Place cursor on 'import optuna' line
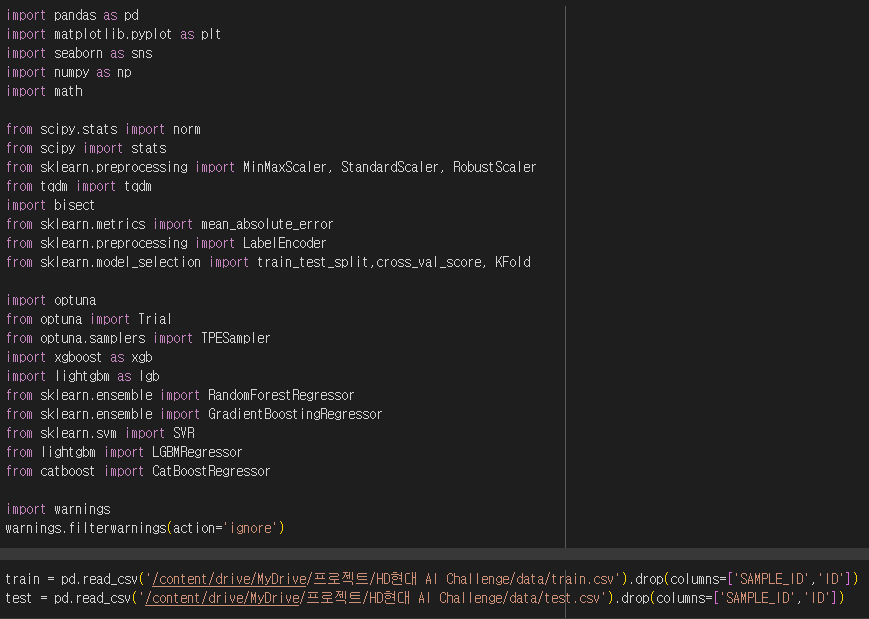 point(51,300)
